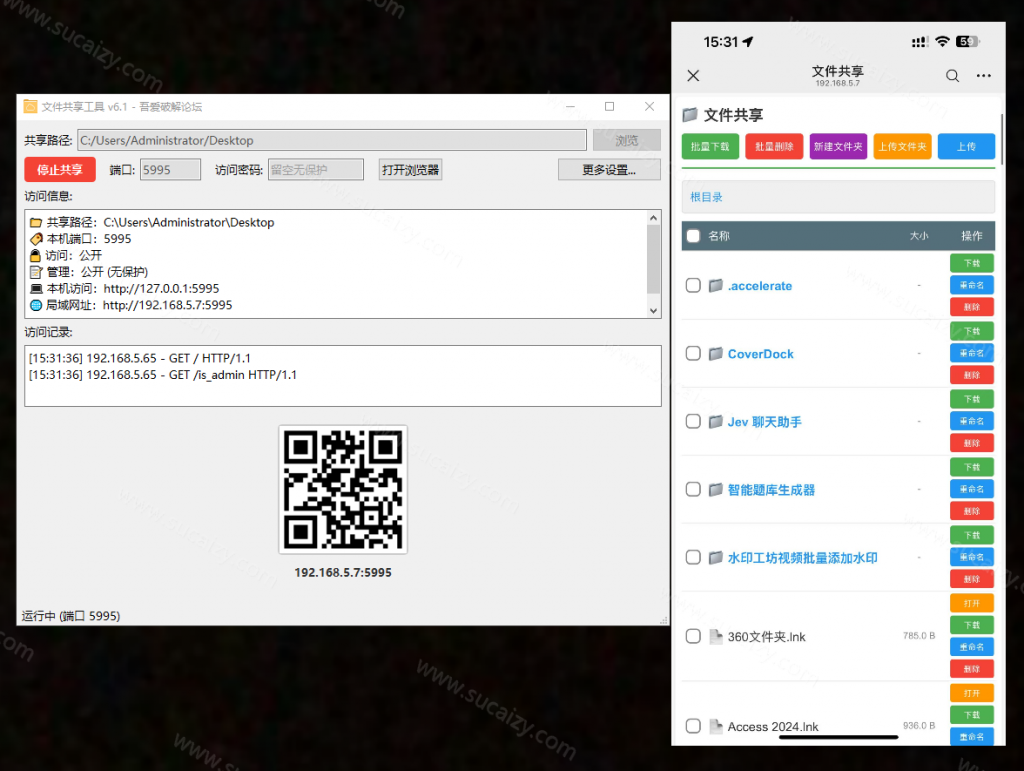Open search in the phone browser header
The image size is (1024, 771).
click(952, 76)
